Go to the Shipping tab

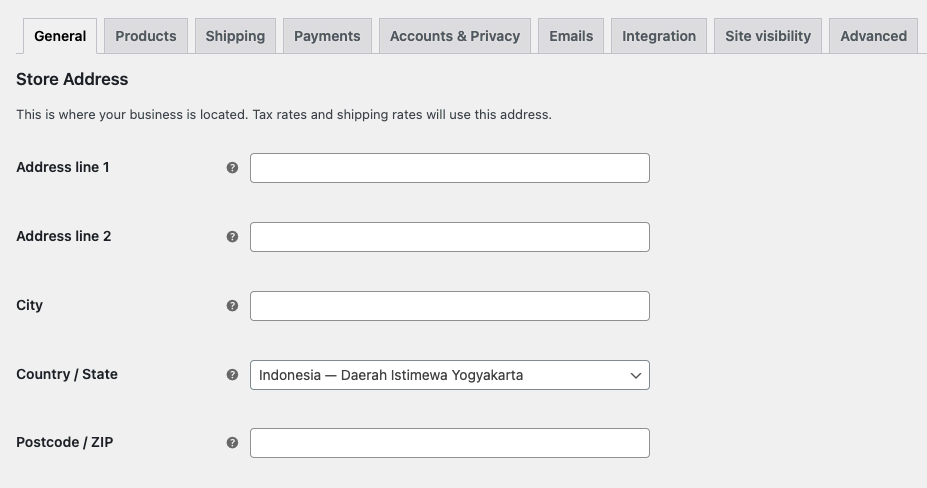(x=235, y=36)
